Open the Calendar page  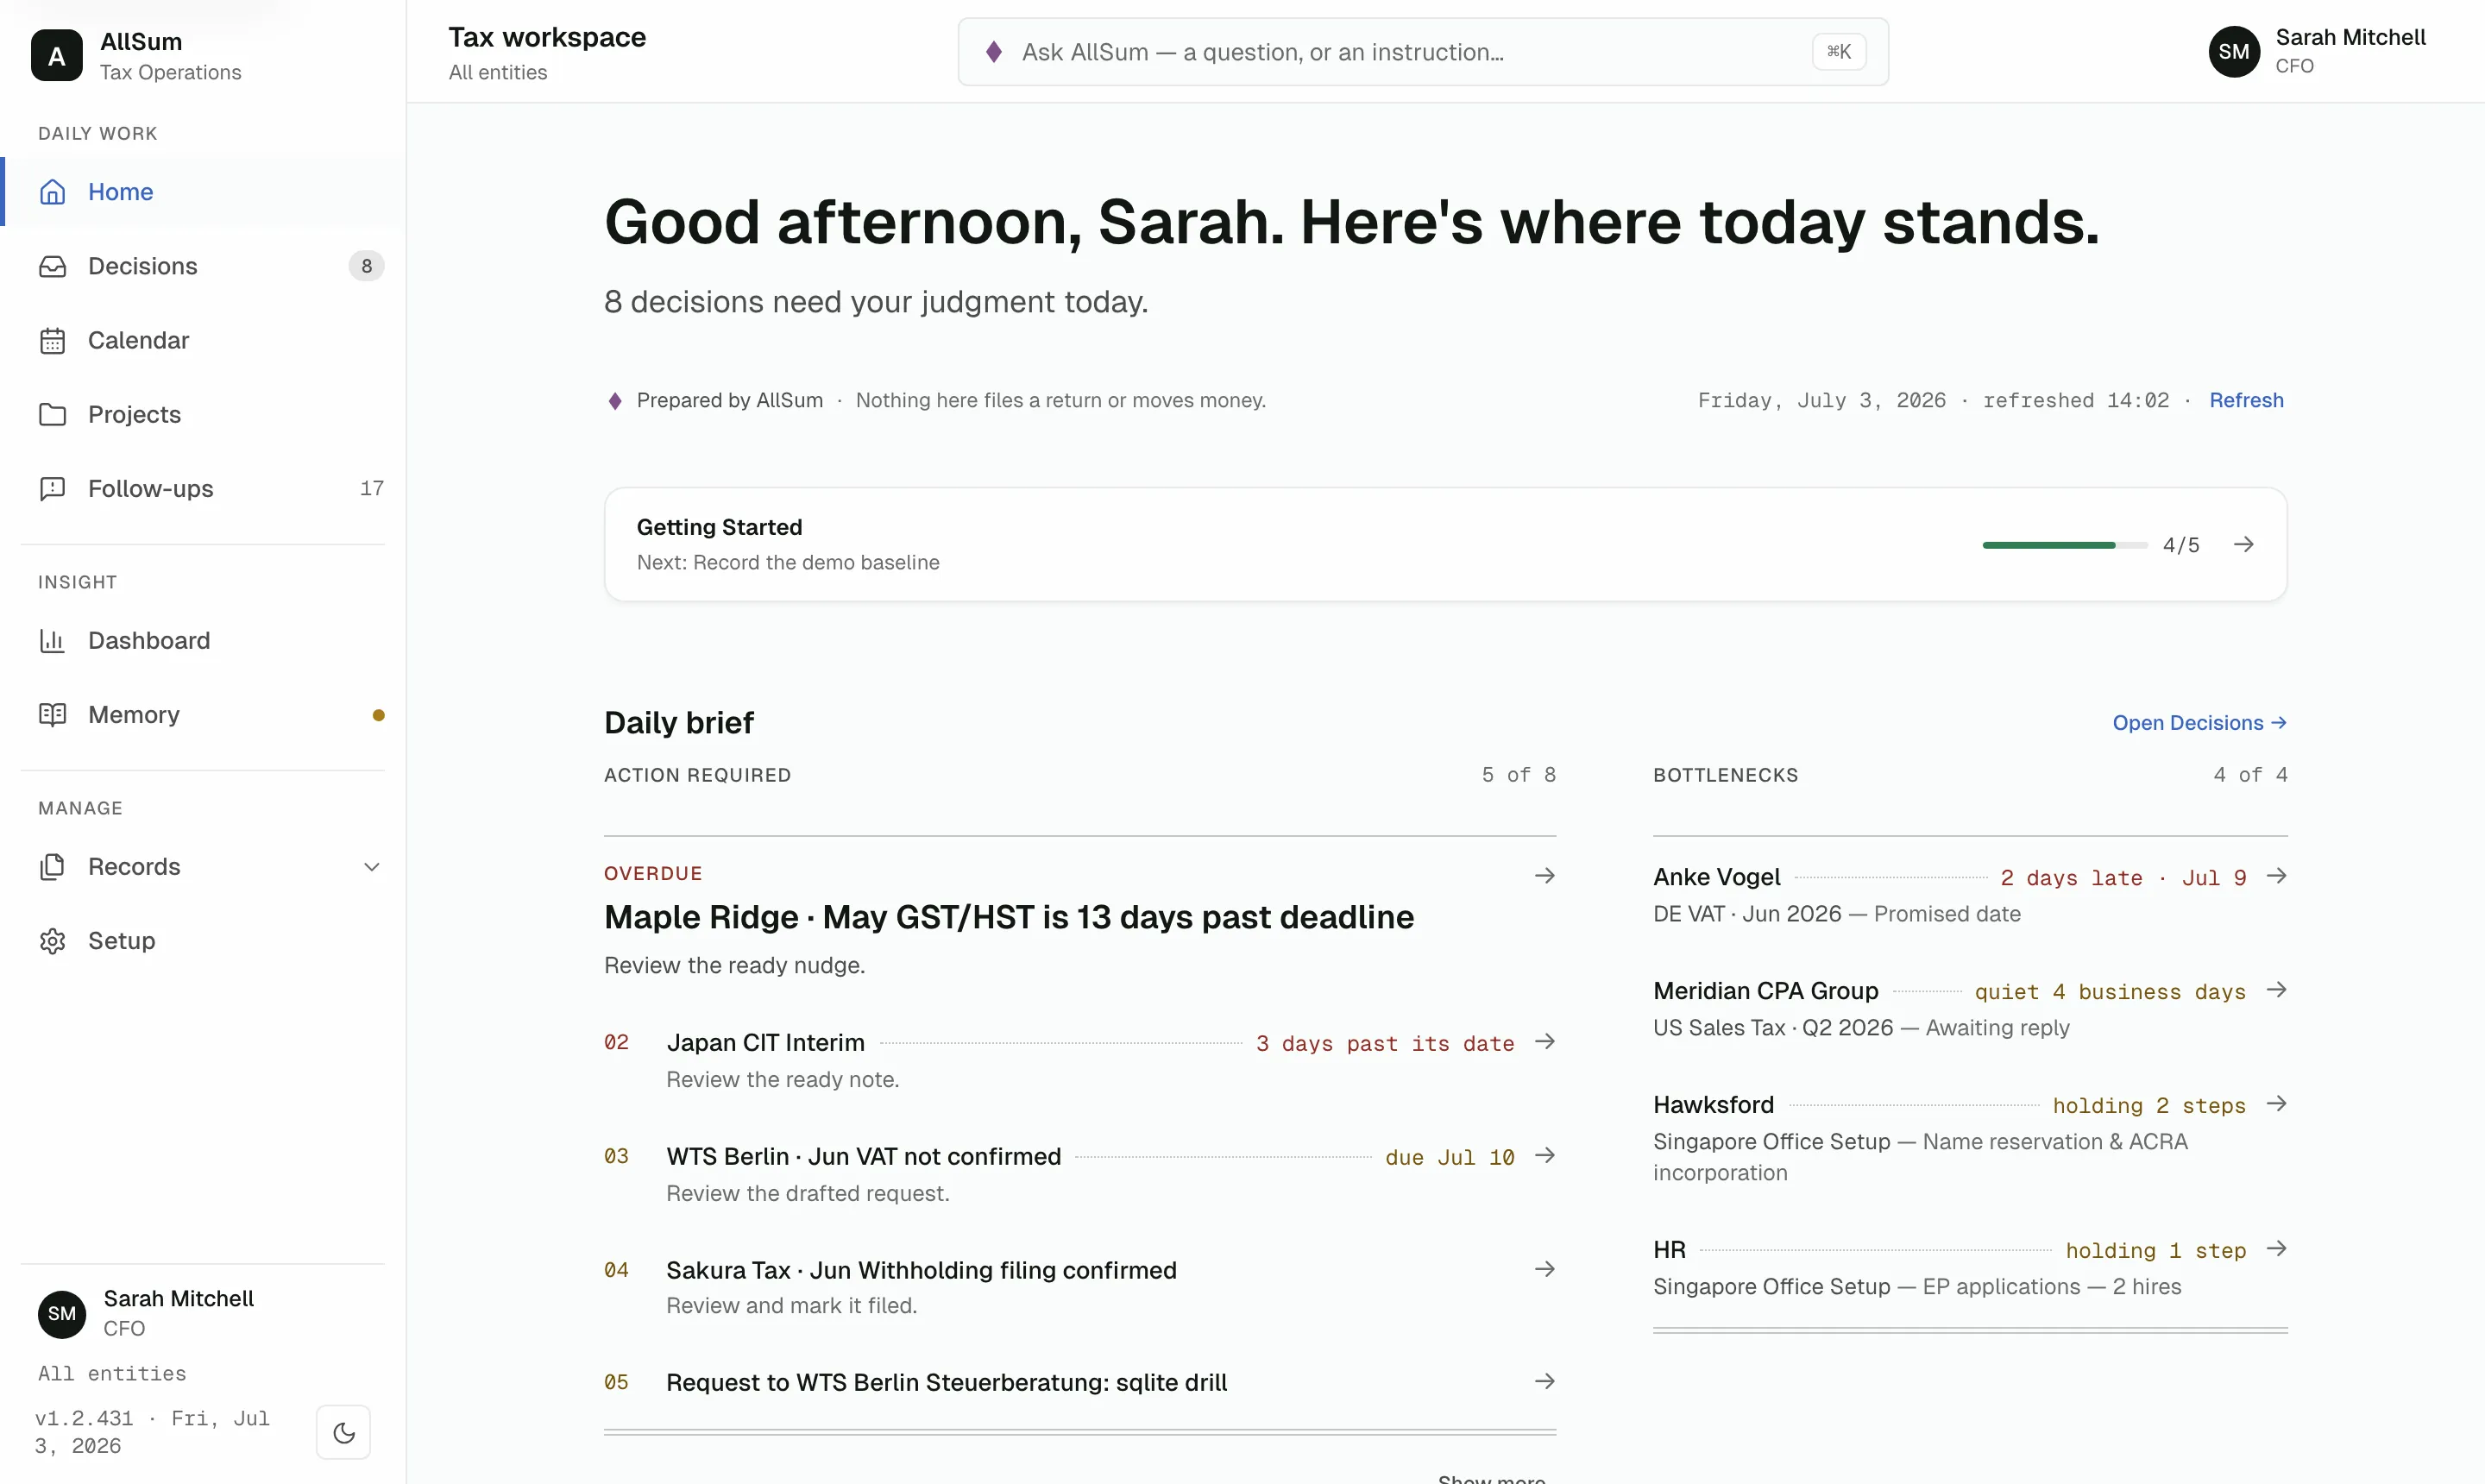pyautogui.click(x=203, y=340)
